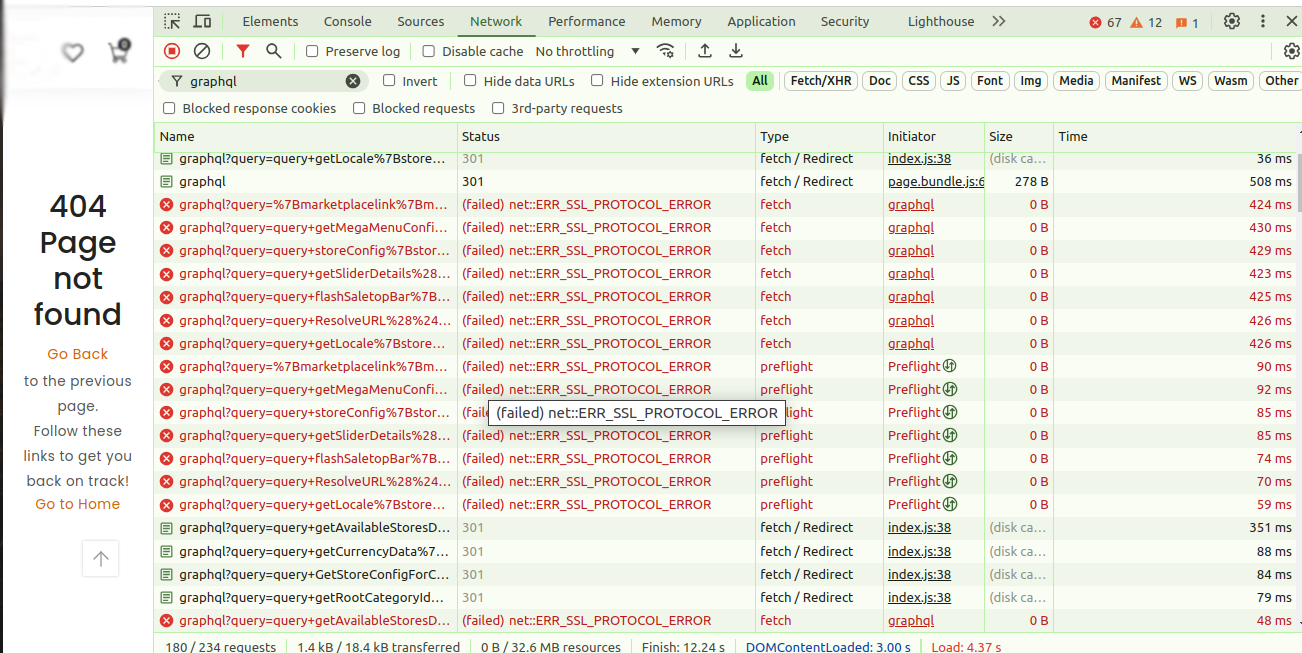
Task: Toggle the device toolbar icon
Action: click(x=202, y=21)
